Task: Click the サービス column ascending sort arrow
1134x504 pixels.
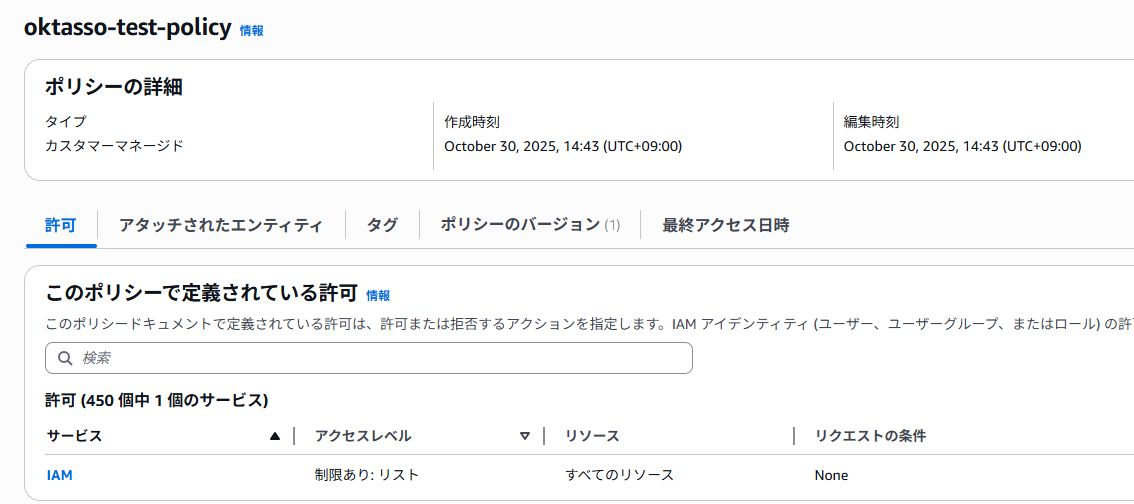Action: (x=275, y=436)
